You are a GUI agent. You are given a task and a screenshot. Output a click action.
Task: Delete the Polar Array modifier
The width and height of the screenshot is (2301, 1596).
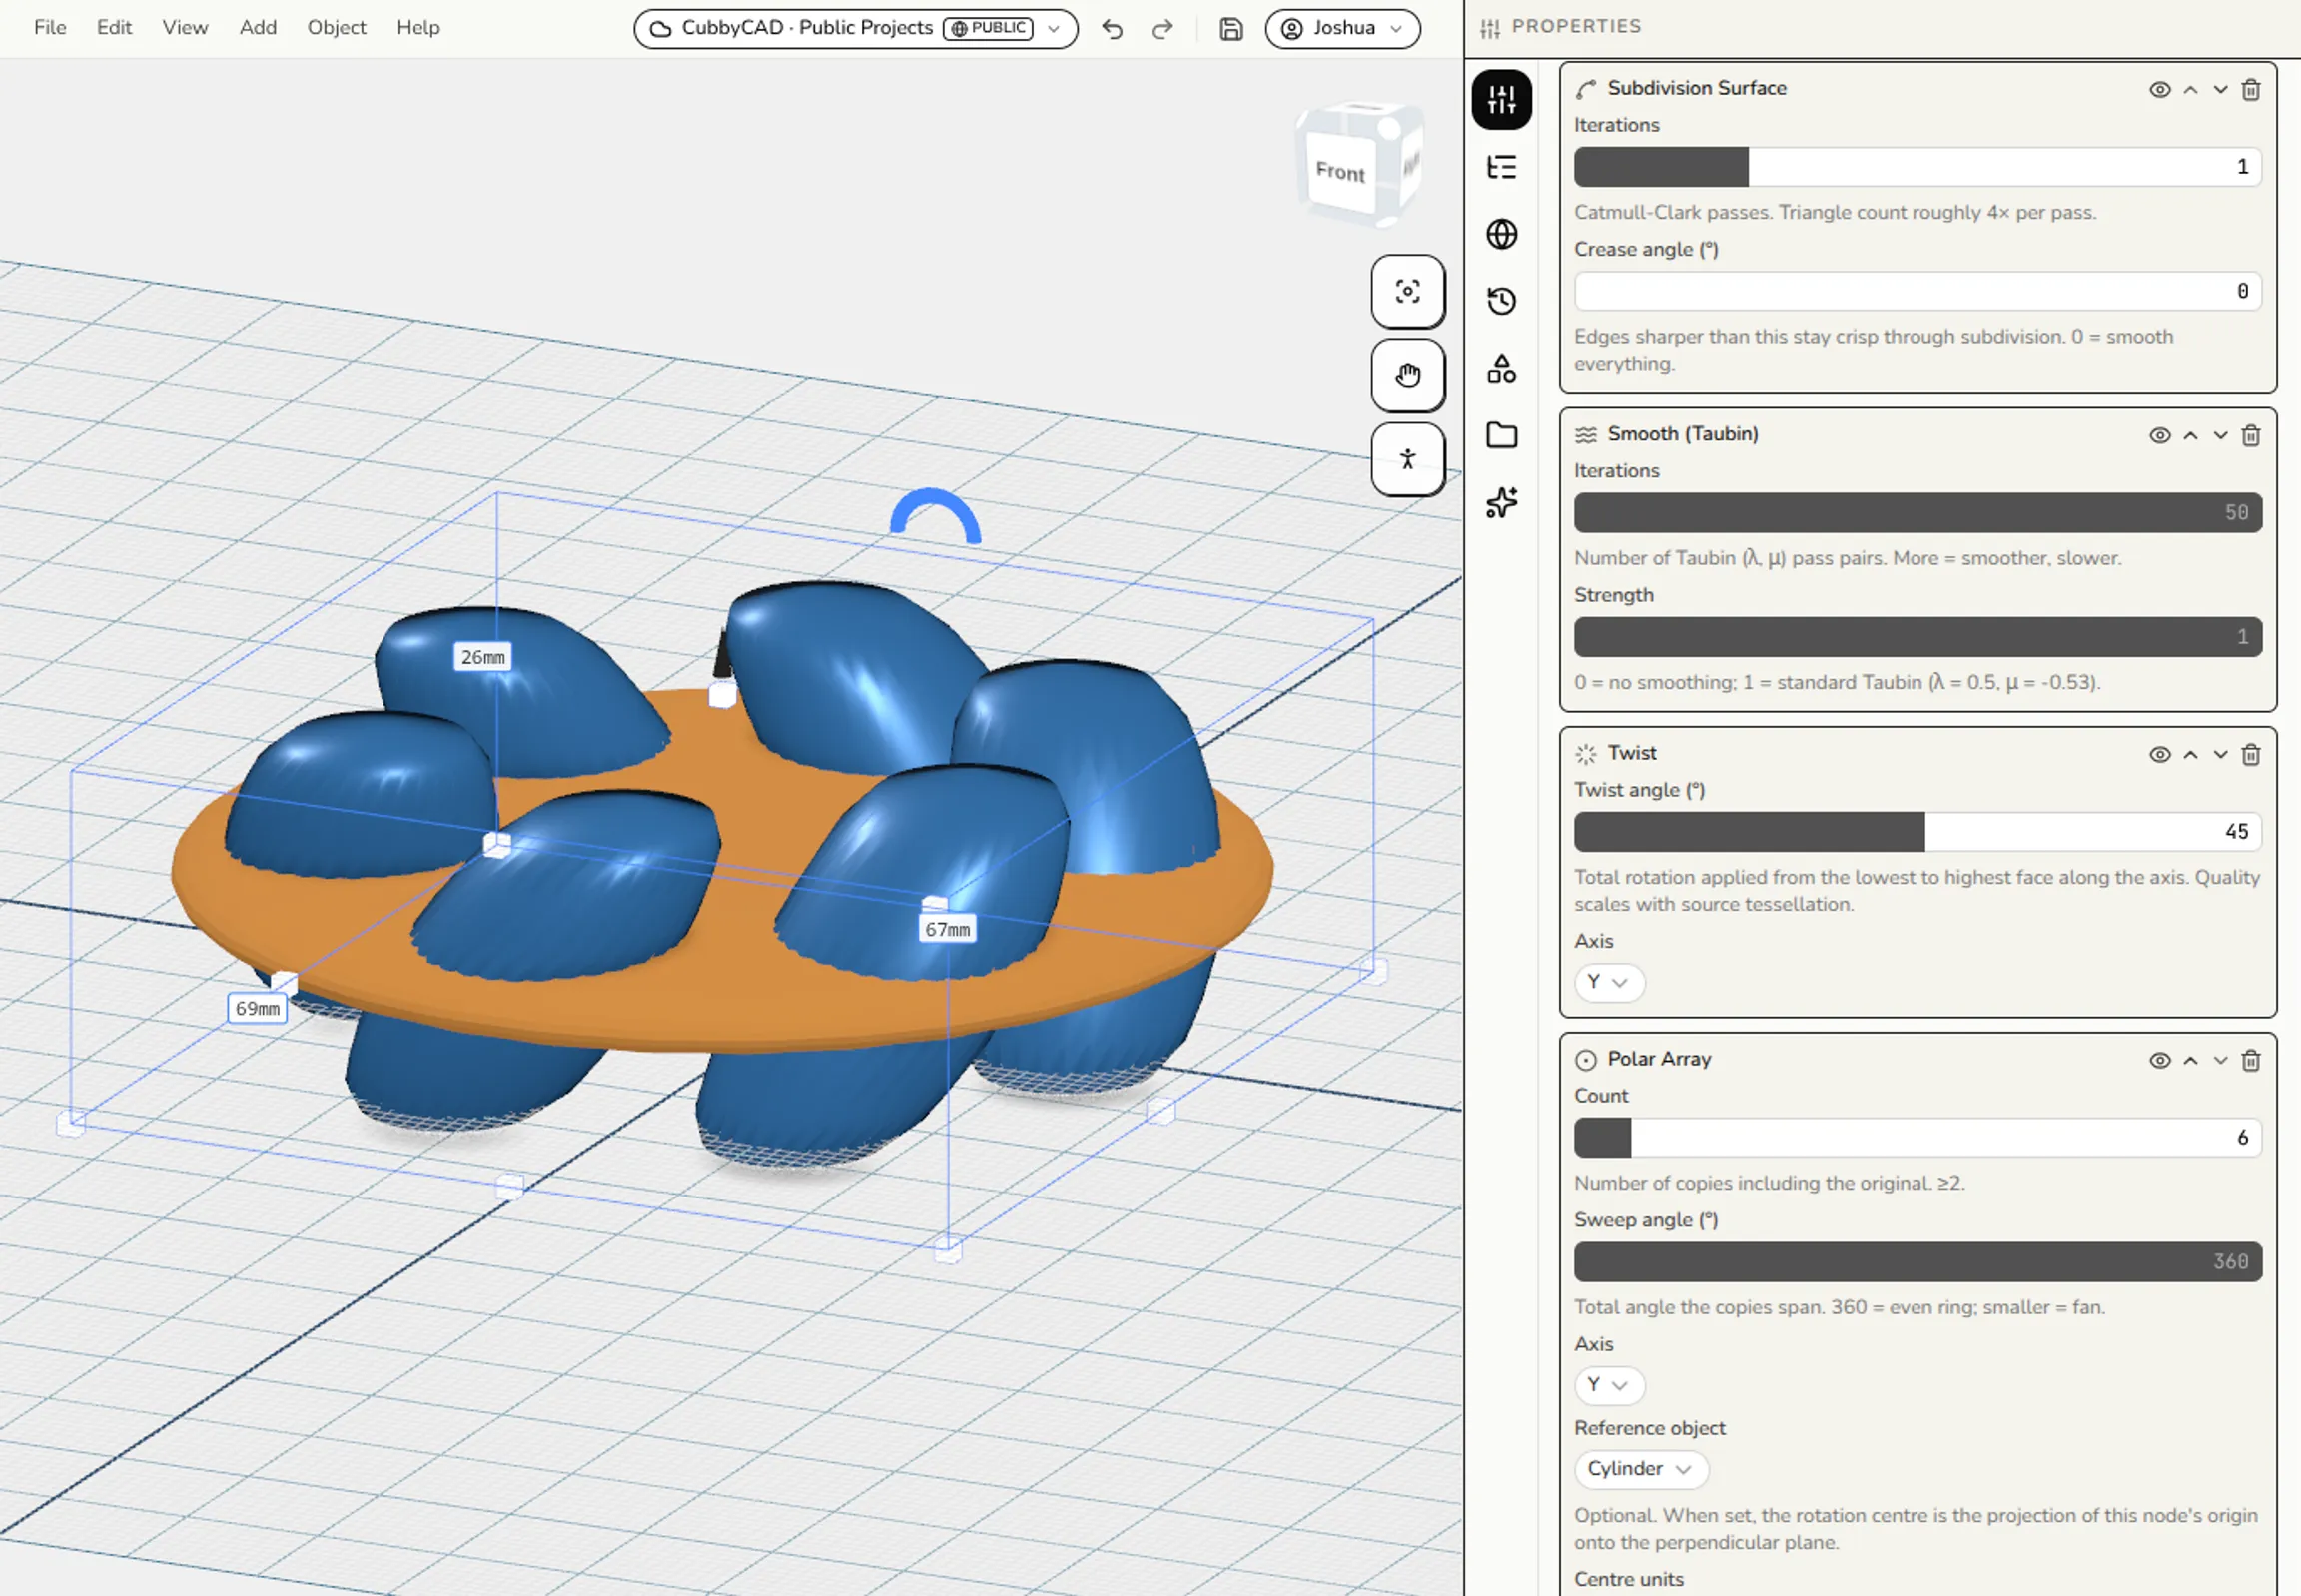2251,1061
